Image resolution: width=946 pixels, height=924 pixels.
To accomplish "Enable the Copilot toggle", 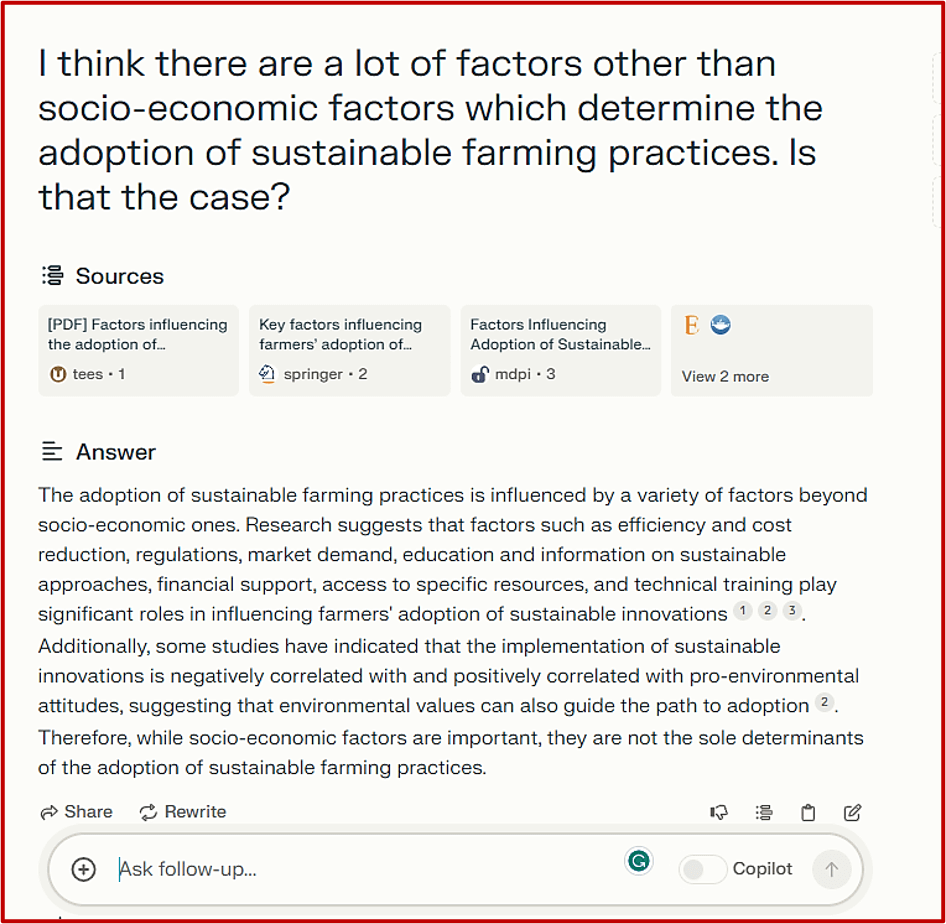I will click(703, 869).
